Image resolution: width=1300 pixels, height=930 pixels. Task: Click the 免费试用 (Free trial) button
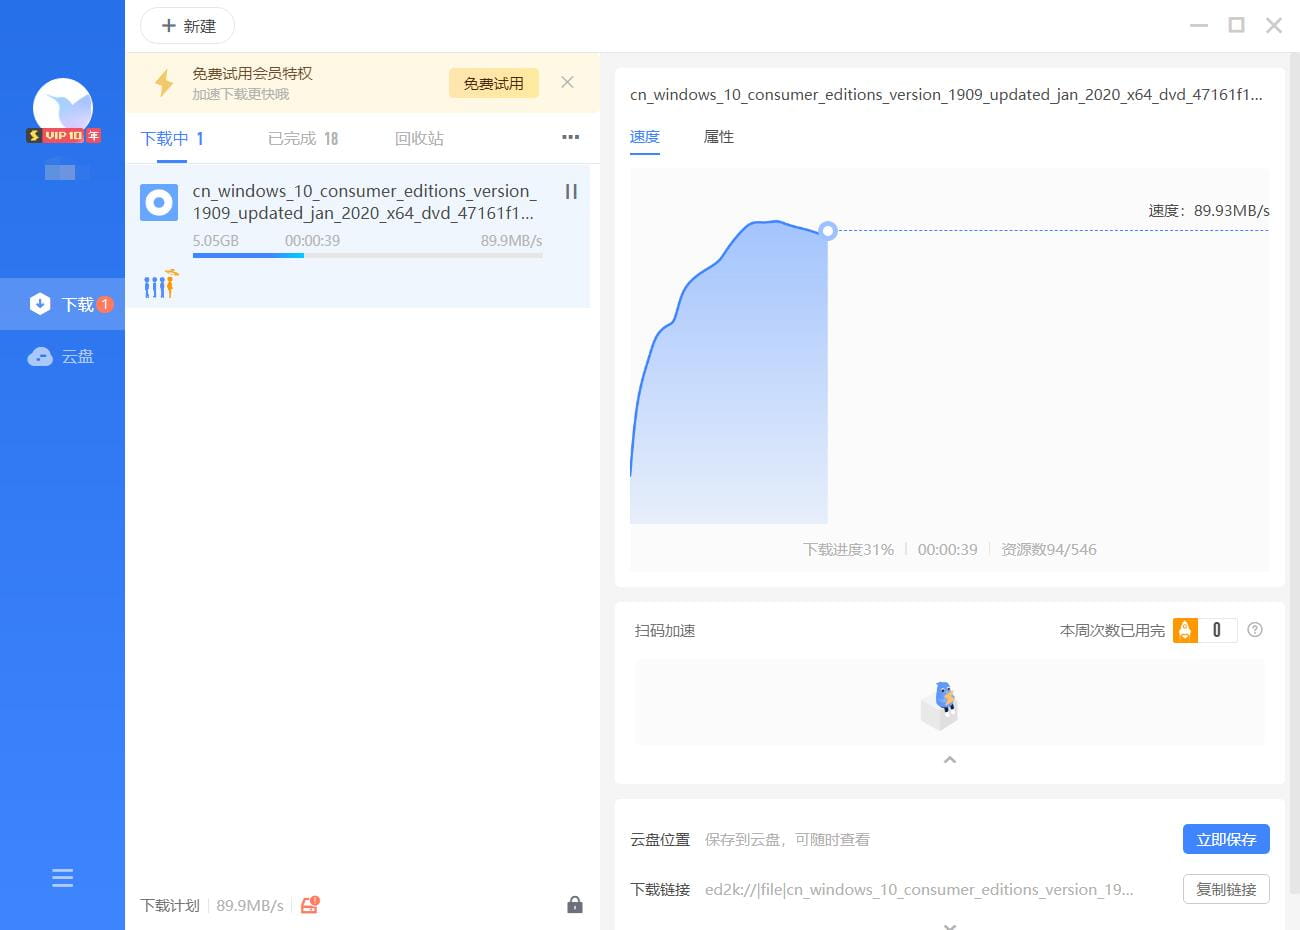point(493,83)
